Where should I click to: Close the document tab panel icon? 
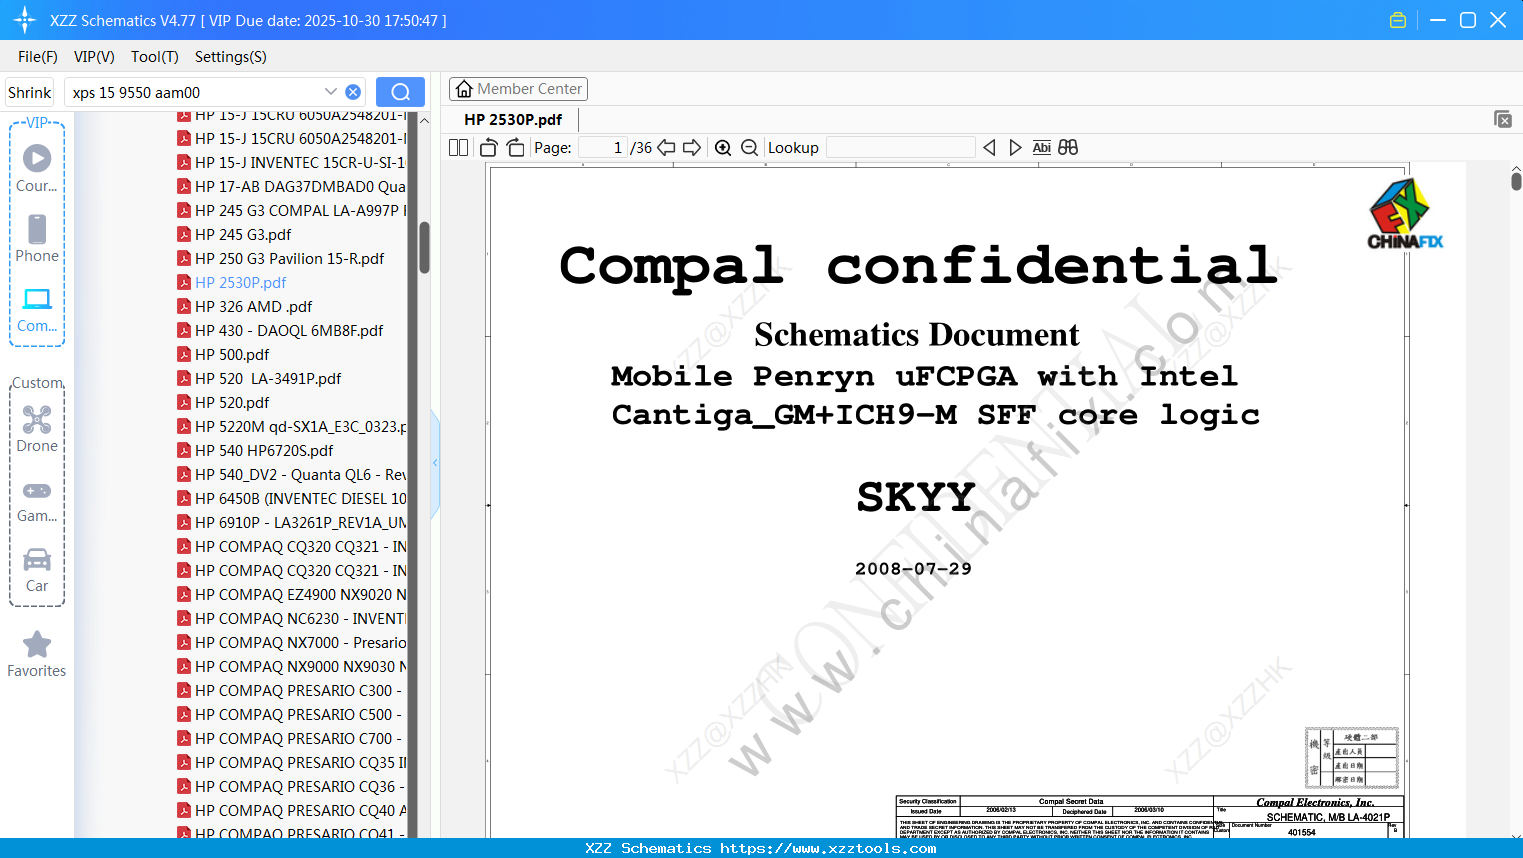coord(1503,119)
